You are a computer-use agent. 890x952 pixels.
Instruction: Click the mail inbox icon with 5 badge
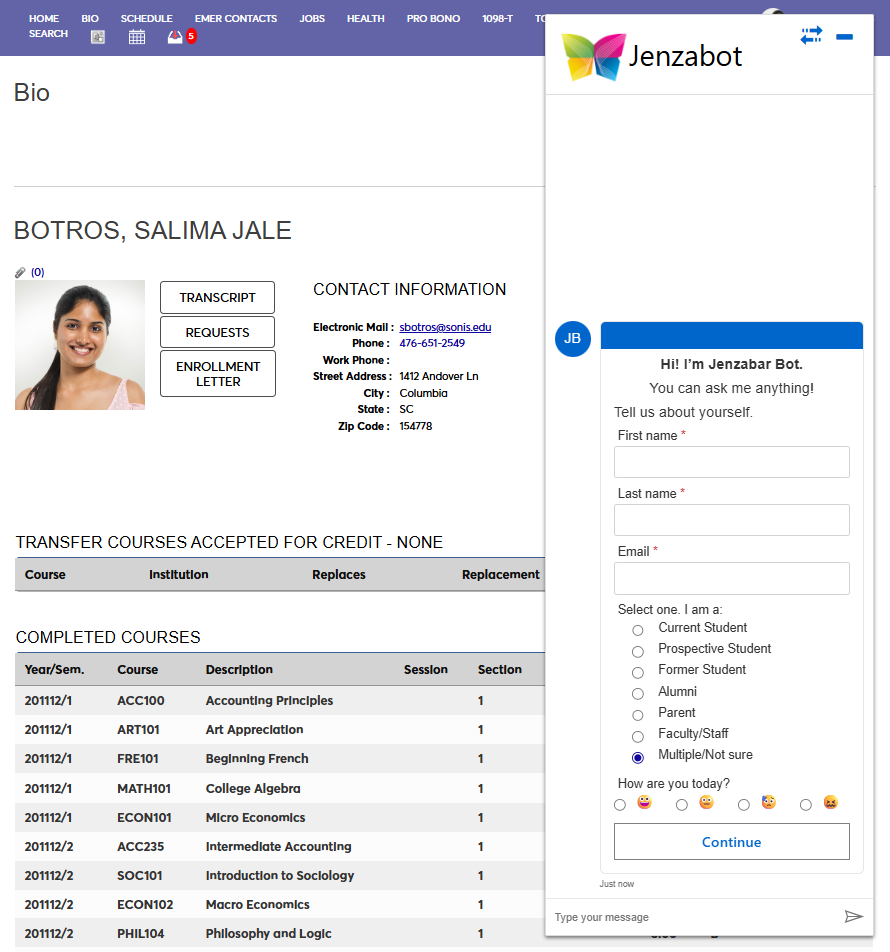(x=176, y=37)
